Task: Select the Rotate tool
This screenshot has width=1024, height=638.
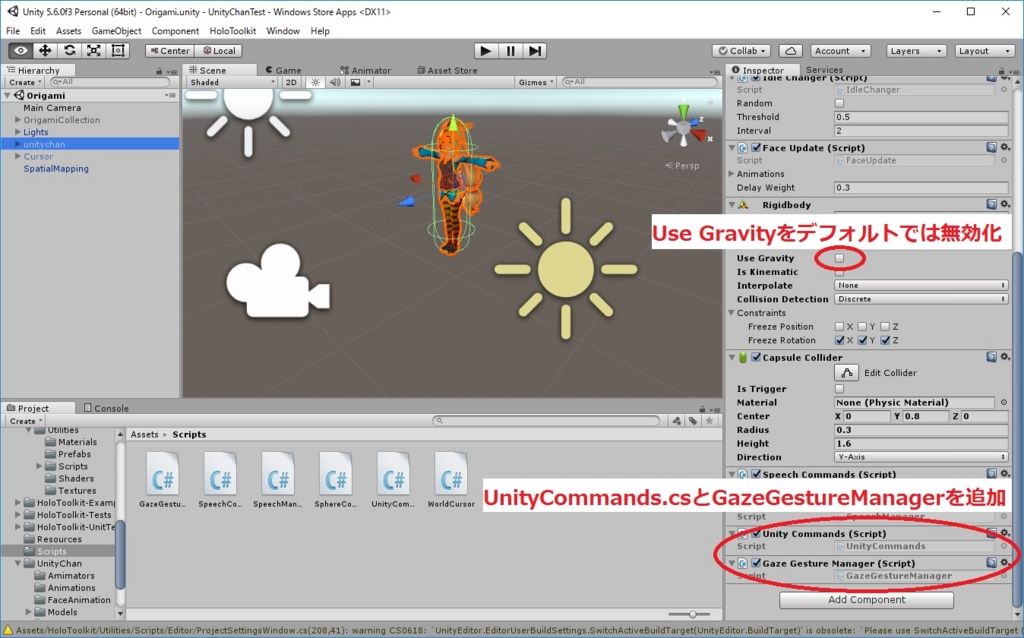Action: coord(69,51)
